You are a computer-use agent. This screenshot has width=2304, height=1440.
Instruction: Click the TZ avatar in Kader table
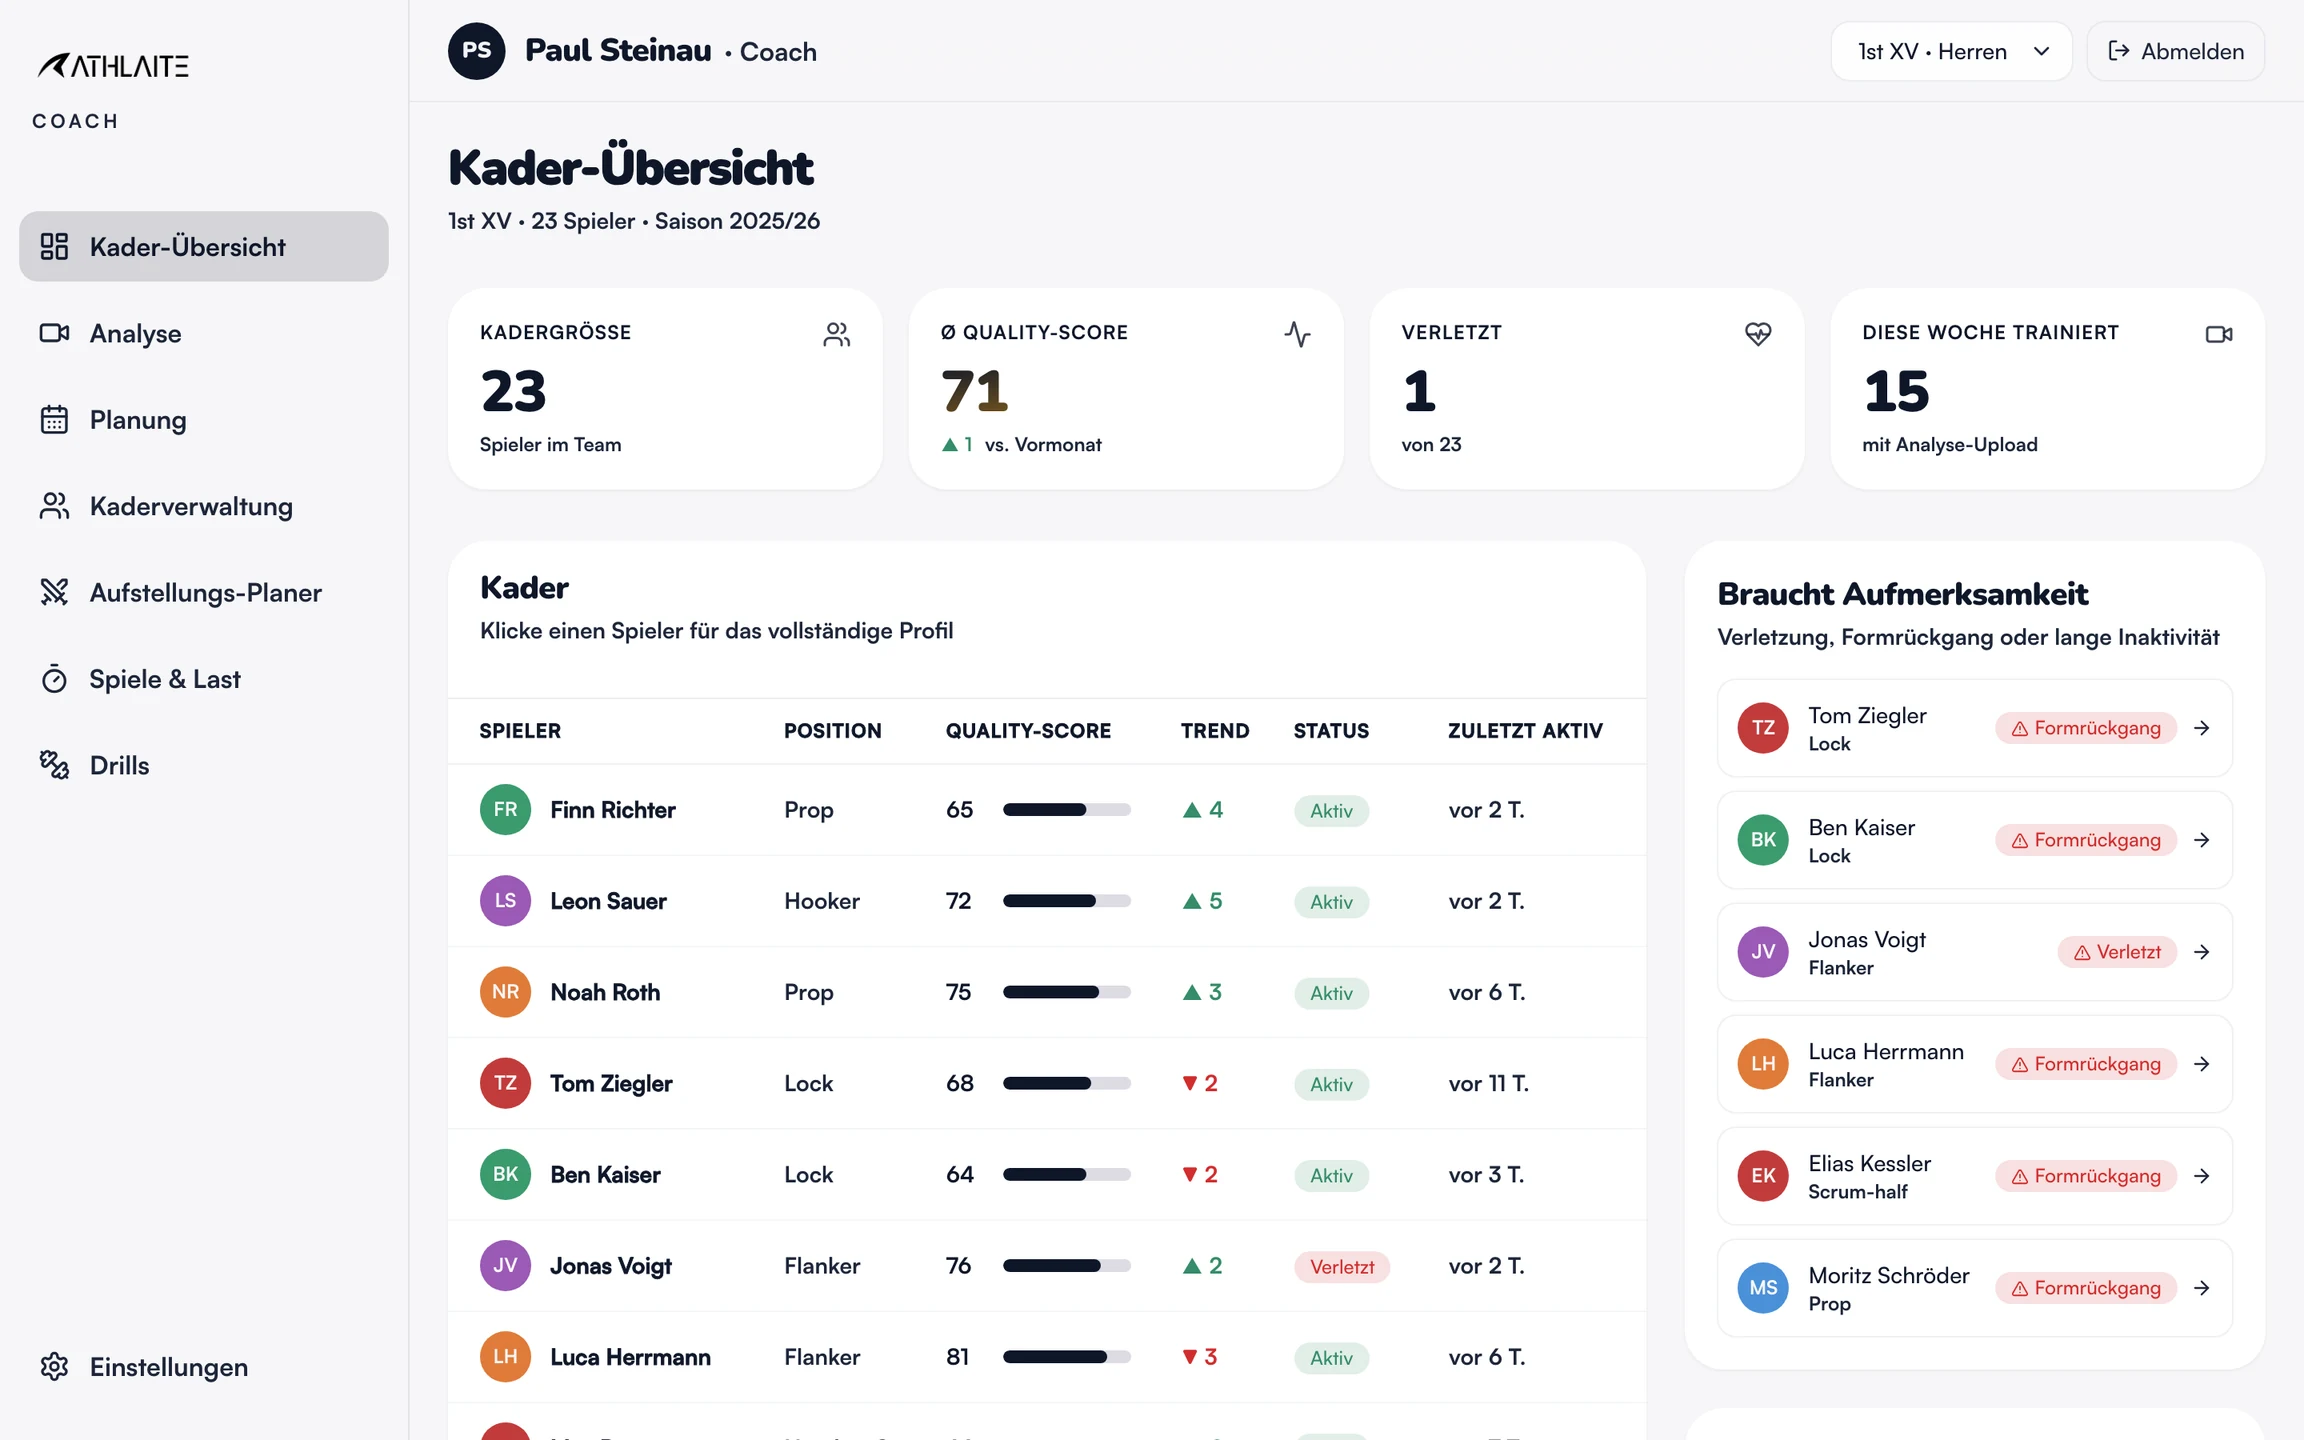tap(505, 1083)
